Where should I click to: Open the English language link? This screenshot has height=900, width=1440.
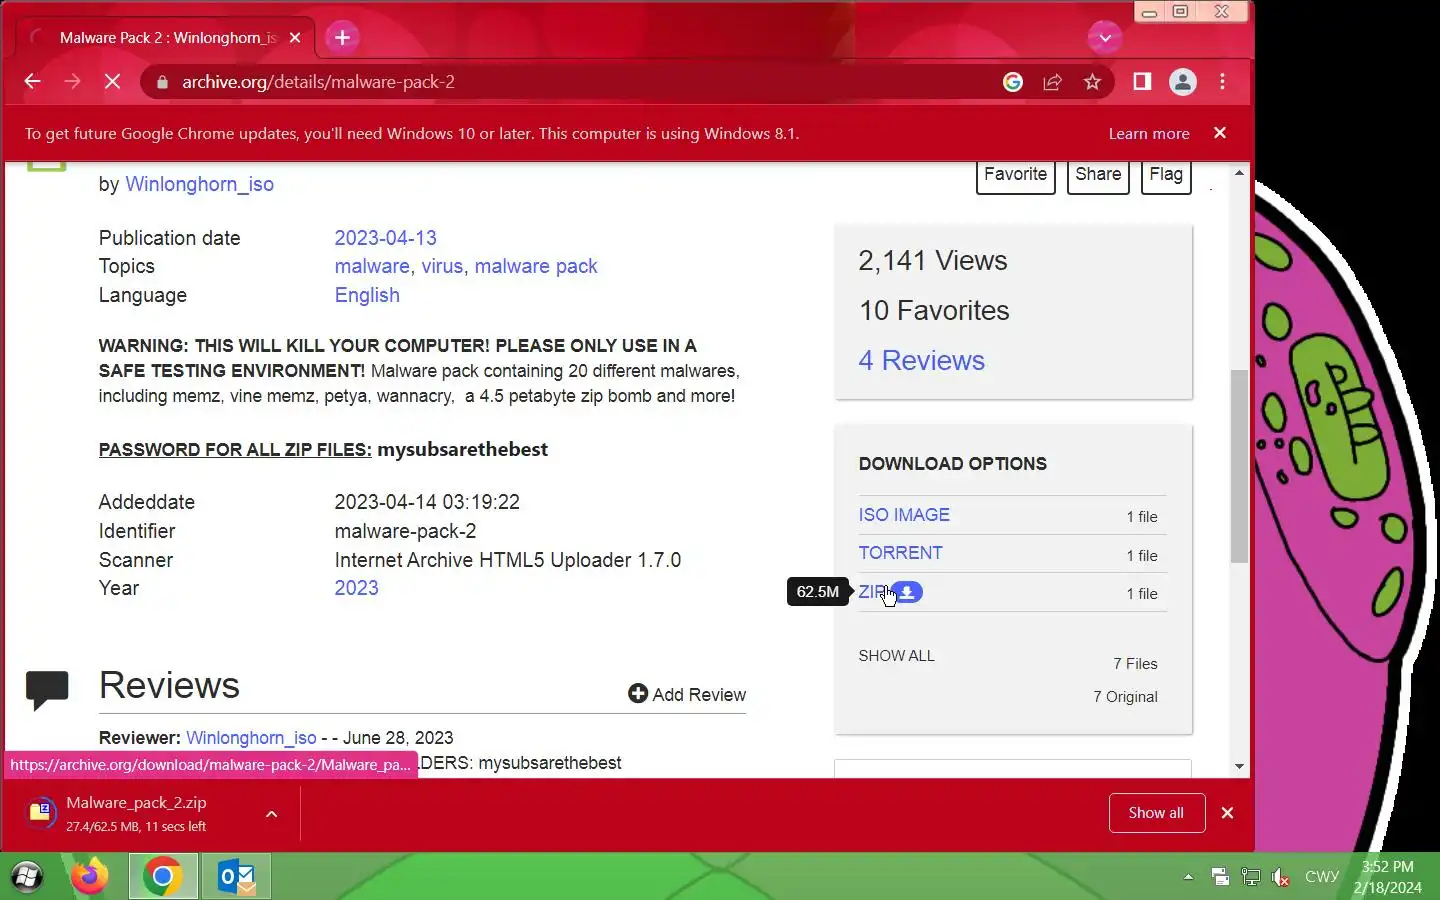[x=367, y=295]
